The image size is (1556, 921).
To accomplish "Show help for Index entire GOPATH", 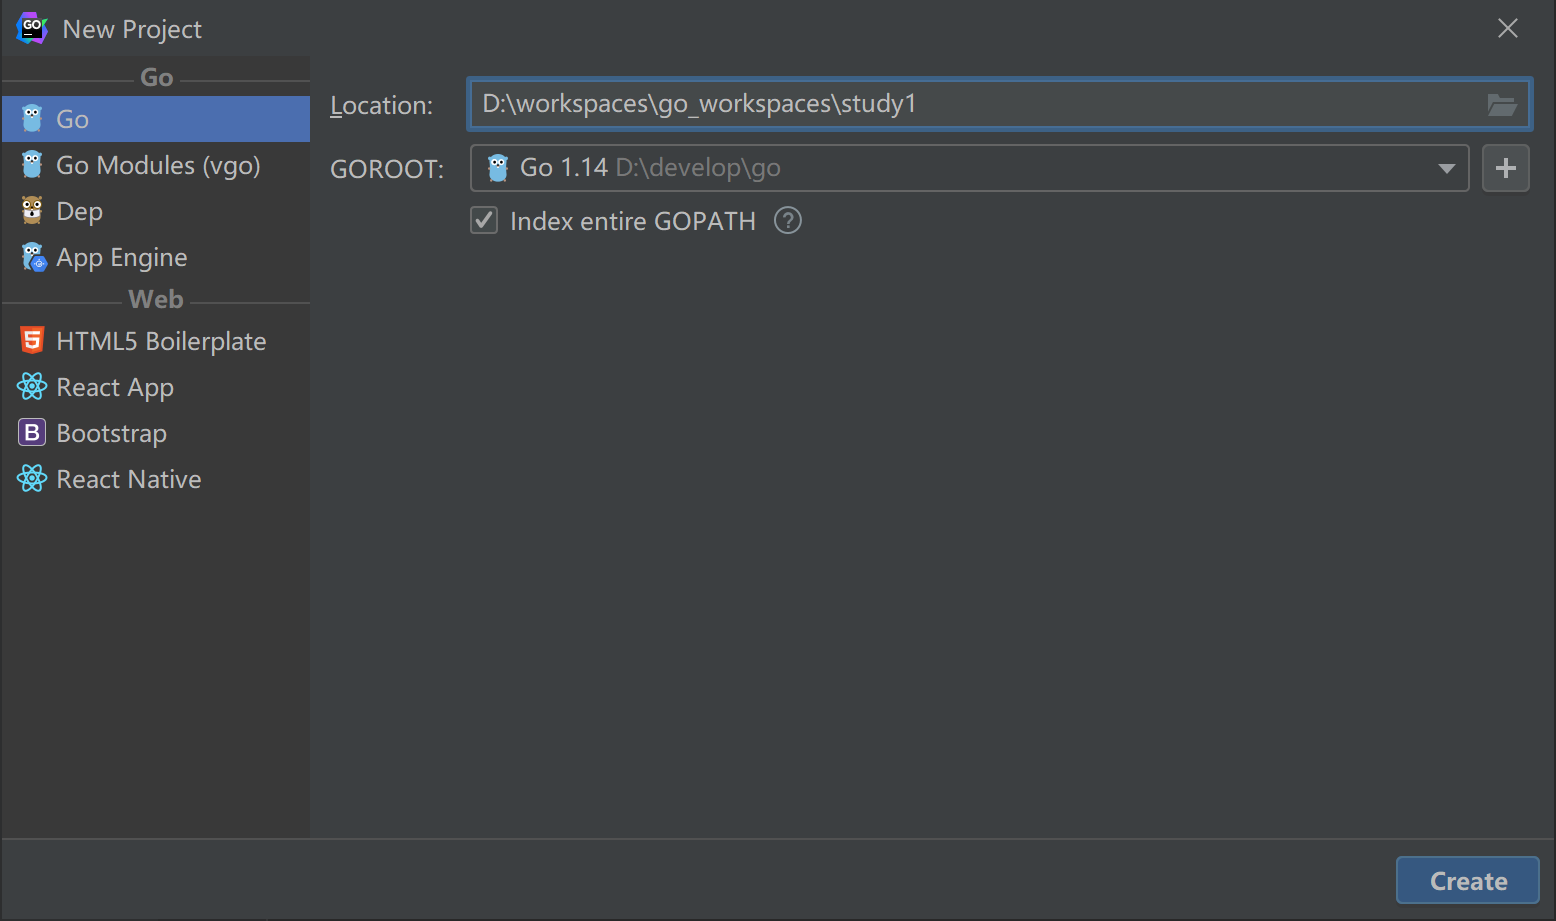I will [788, 221].
